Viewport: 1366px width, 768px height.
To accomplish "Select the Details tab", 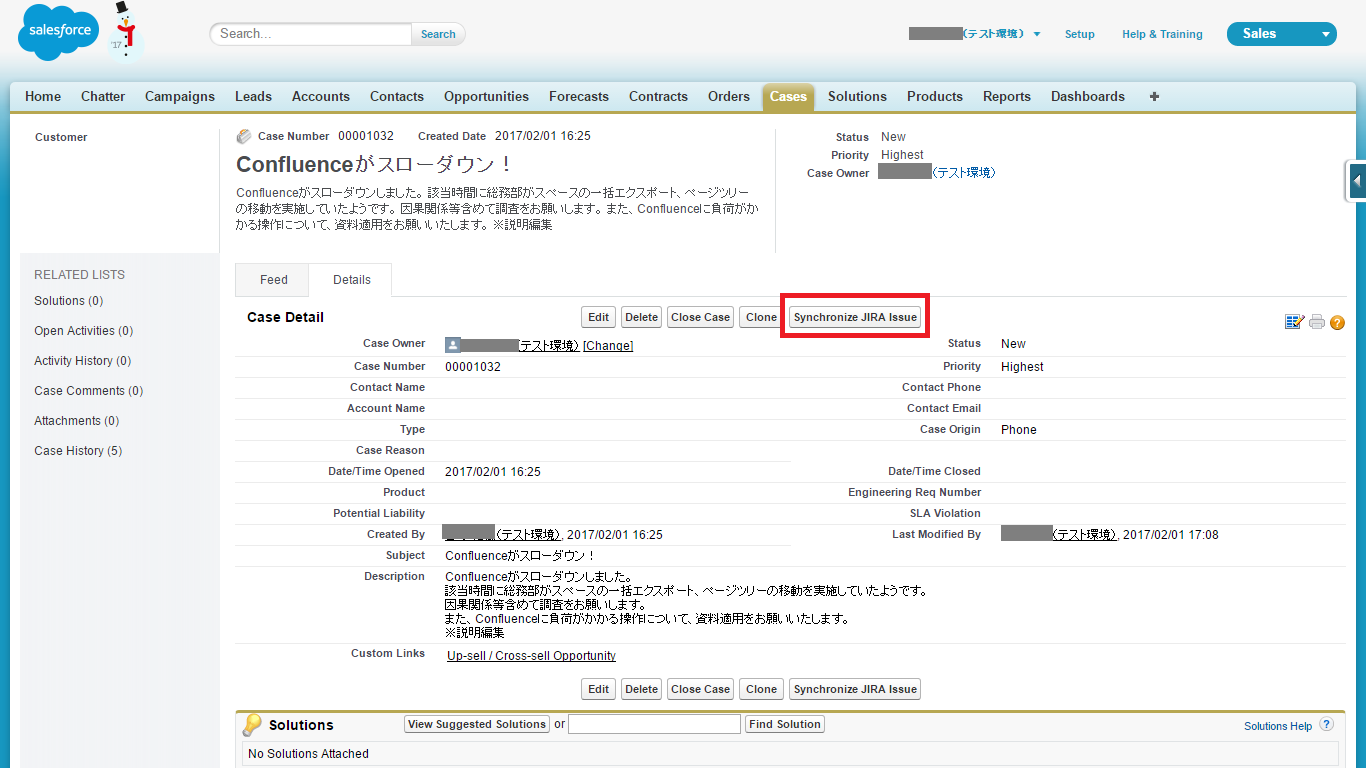I will tap(351, 280).
